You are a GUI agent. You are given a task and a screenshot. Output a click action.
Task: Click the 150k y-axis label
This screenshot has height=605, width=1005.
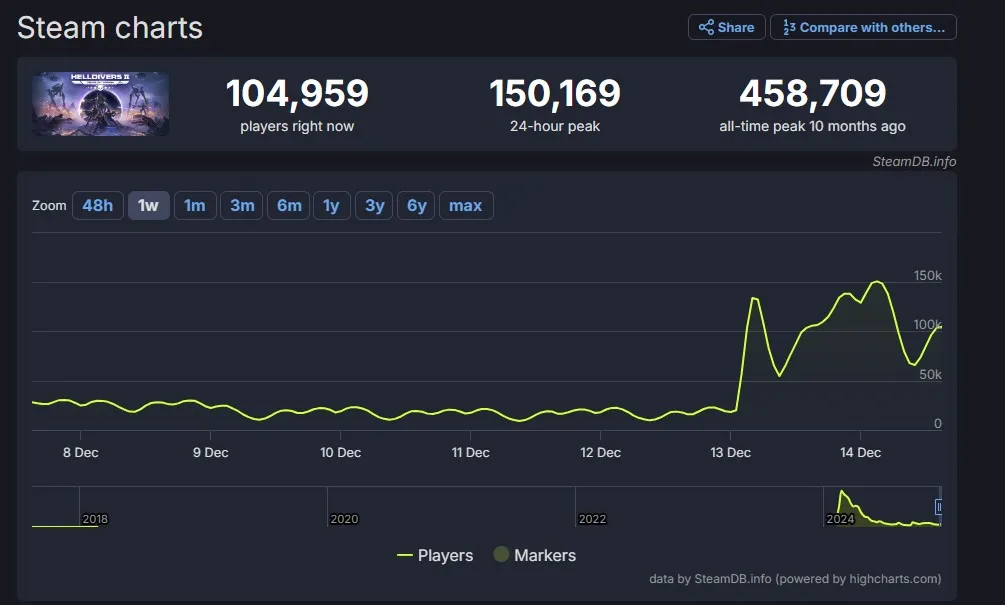pyautogui.click(x=927, y=276)
